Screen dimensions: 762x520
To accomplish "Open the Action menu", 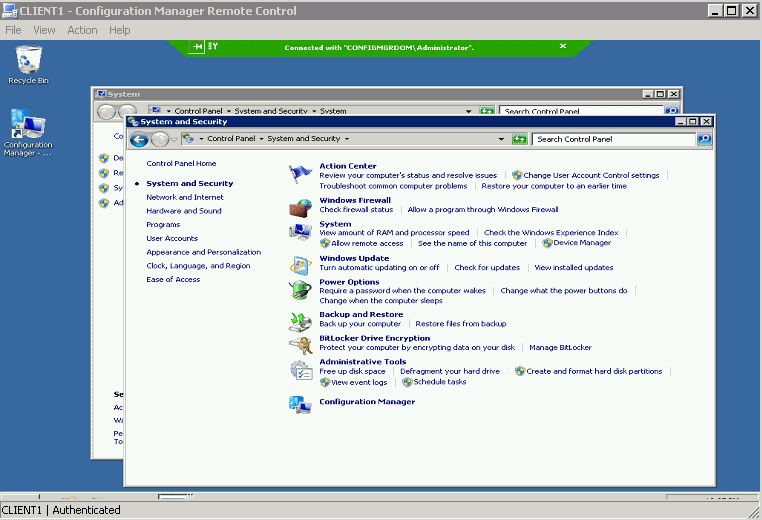I will [82, 30].
